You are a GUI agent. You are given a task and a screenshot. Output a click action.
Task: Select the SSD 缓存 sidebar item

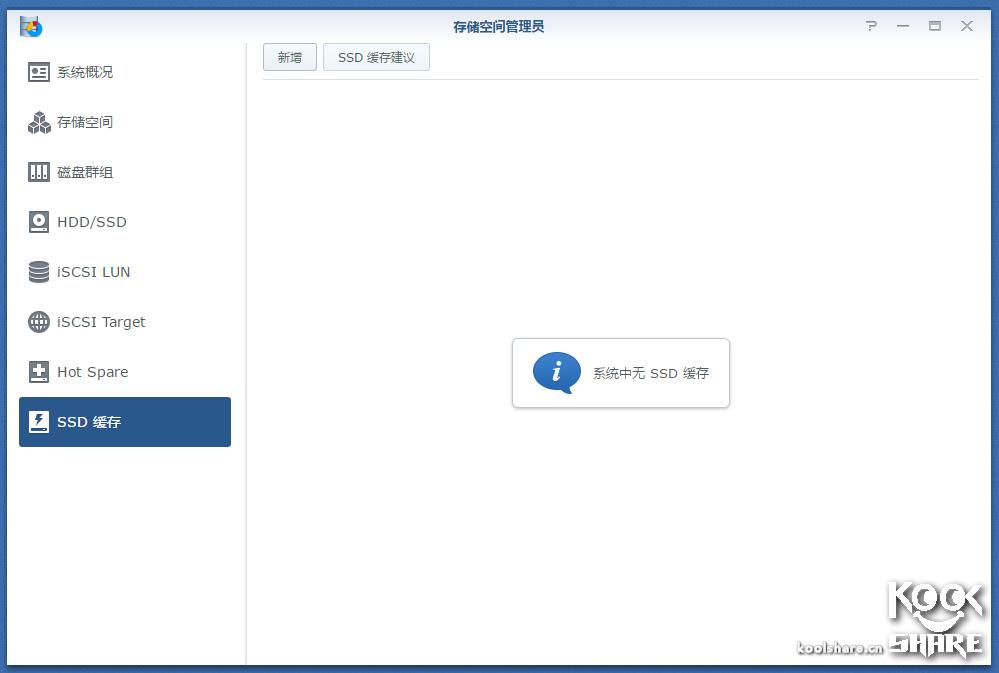(125, 422)
